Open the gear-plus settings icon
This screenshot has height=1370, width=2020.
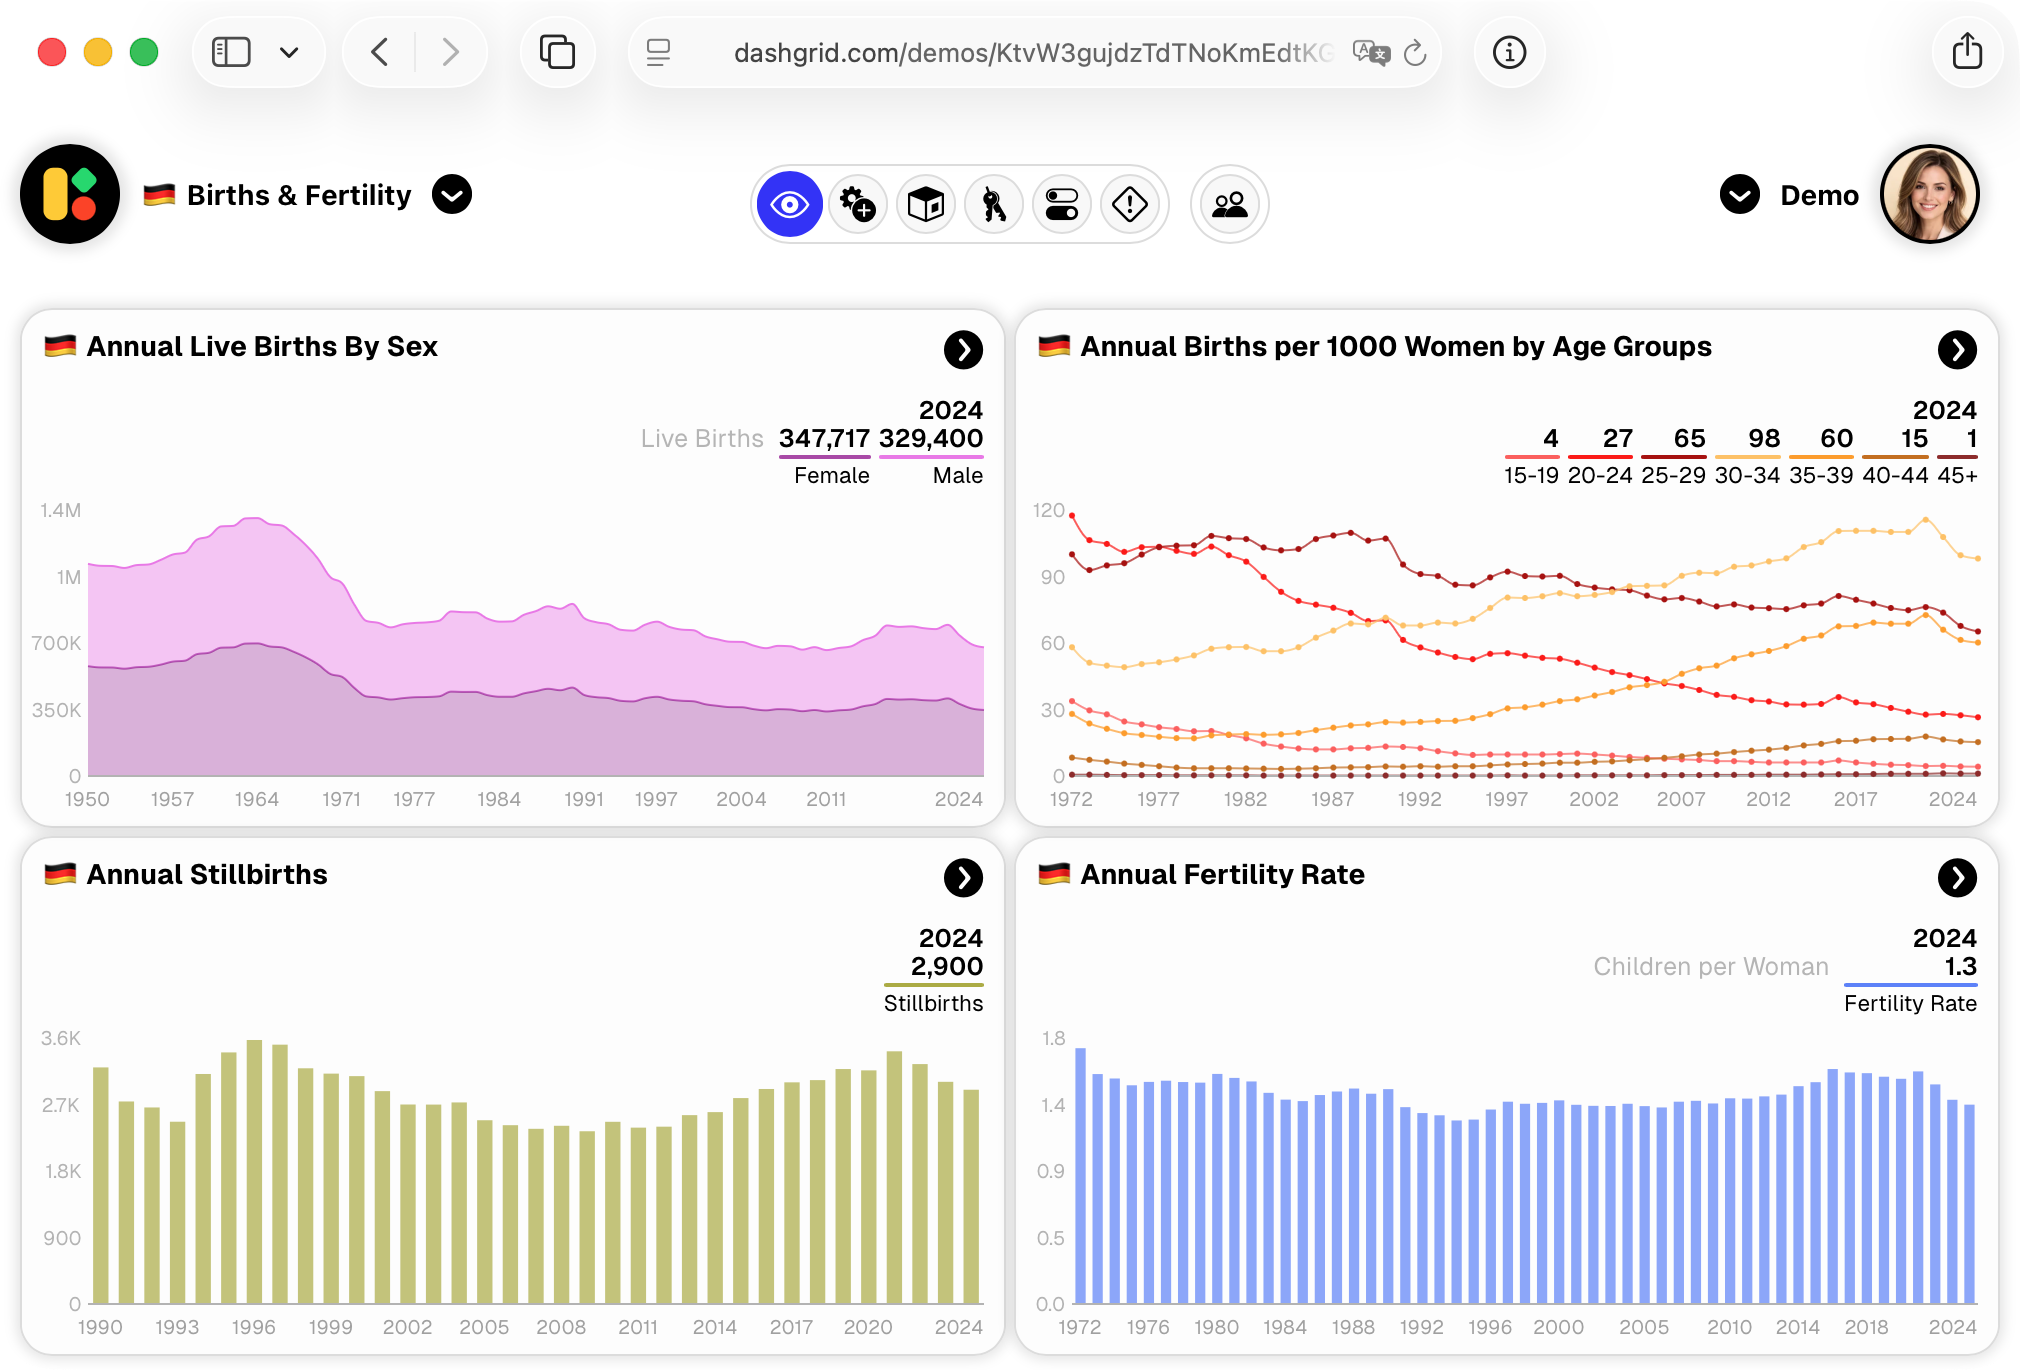click(x=858, y=203)
